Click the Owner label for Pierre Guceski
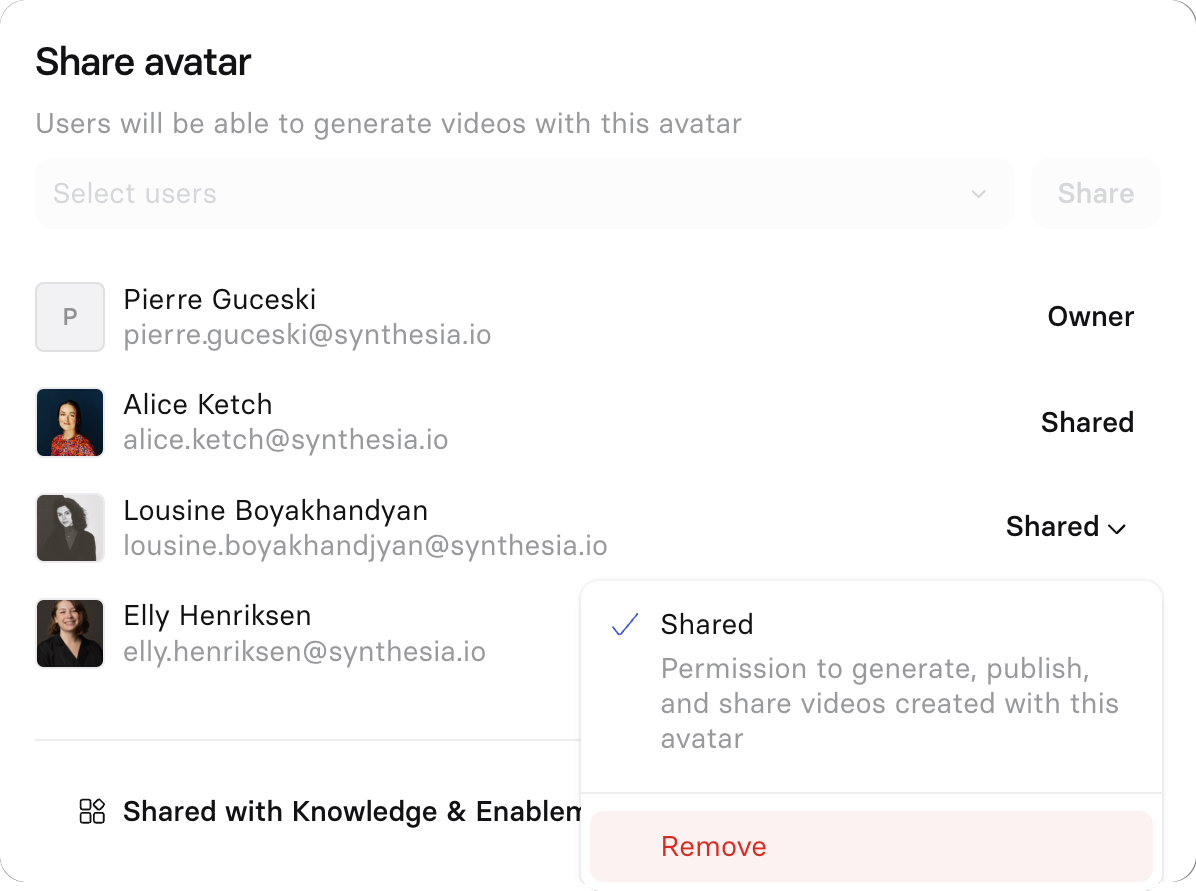The width and height of the screenshot is (1196, 891). (x=1090, y=317)
